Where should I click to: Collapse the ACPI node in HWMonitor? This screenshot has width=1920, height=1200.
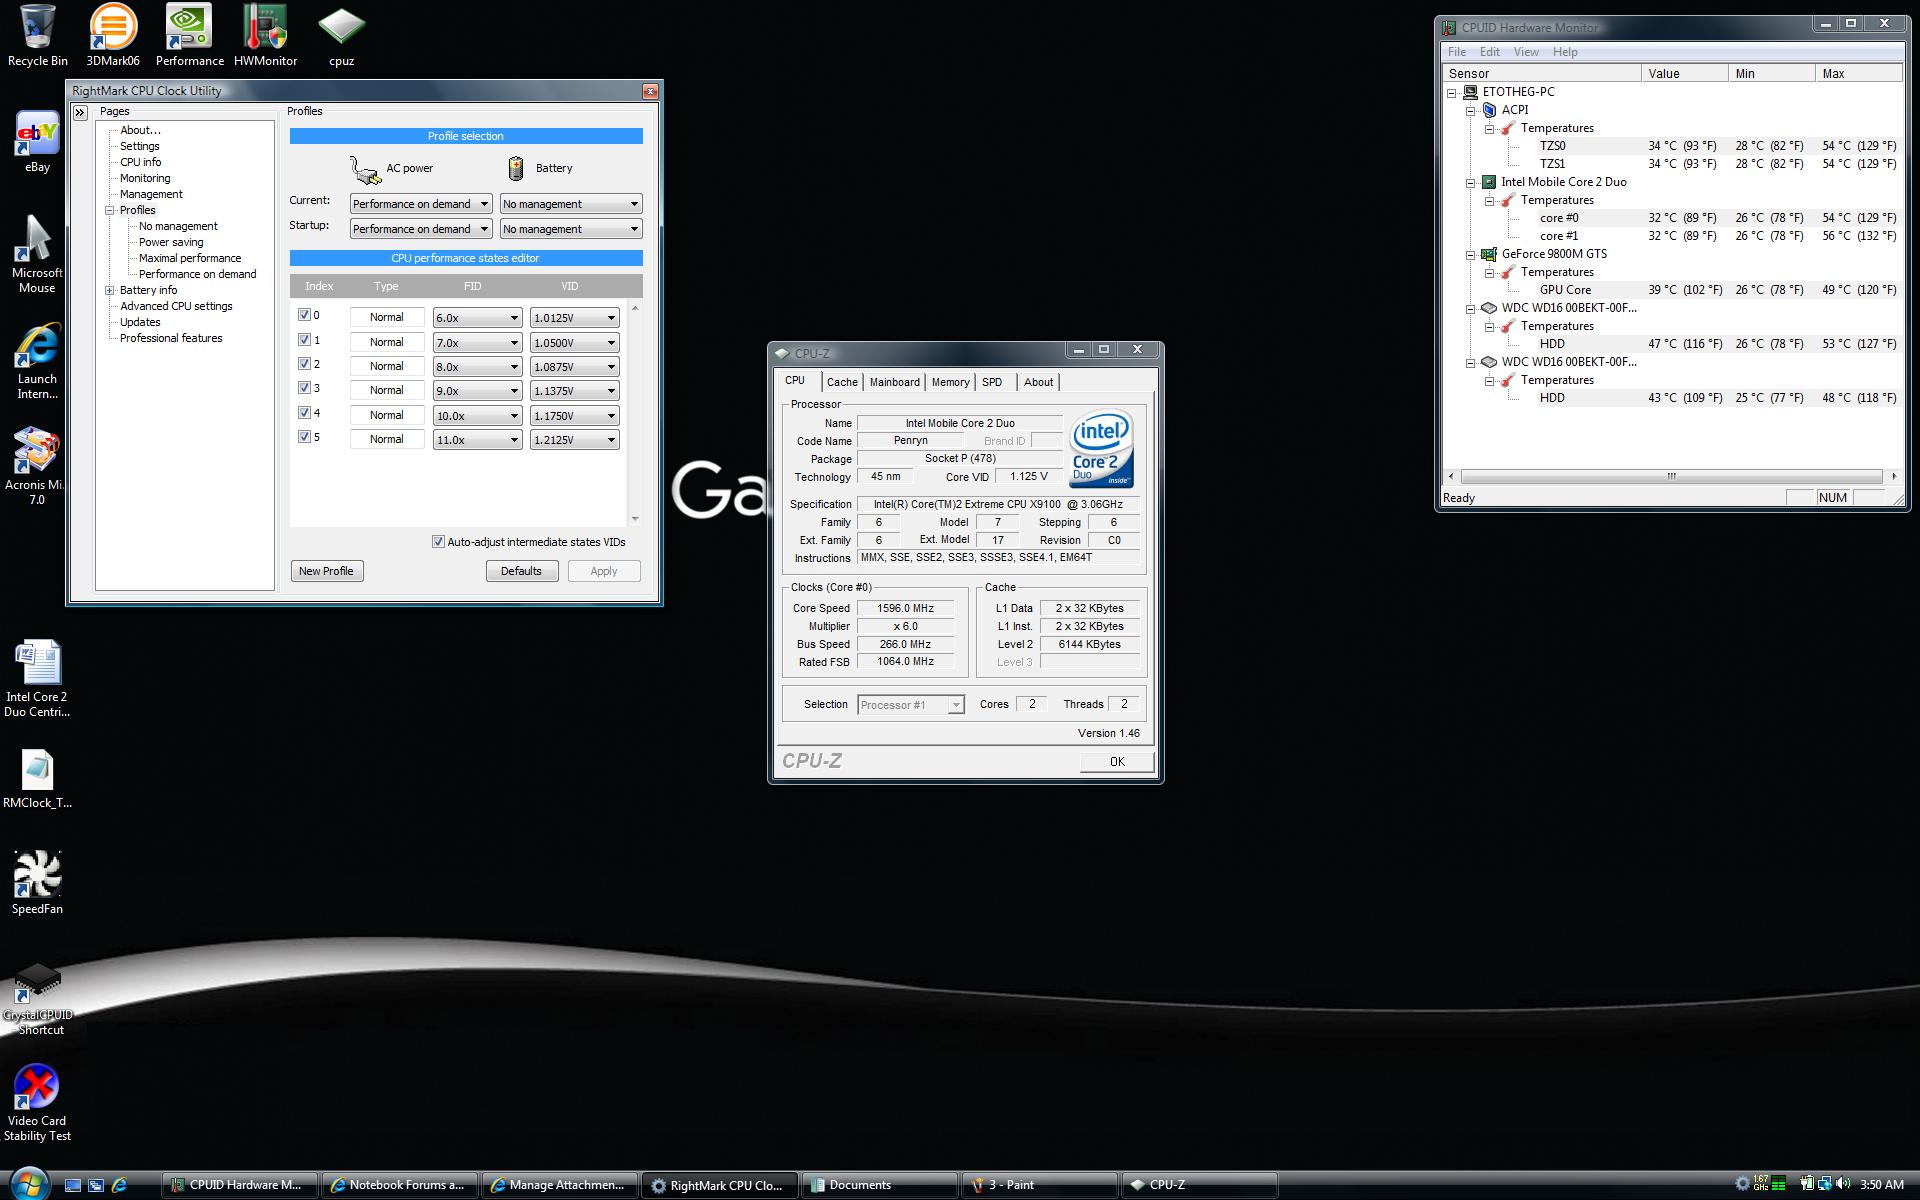pos(1470,111)
